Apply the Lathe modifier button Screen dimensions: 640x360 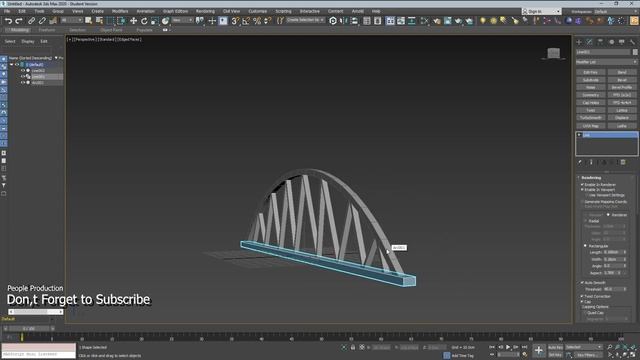tap(622, 126)
